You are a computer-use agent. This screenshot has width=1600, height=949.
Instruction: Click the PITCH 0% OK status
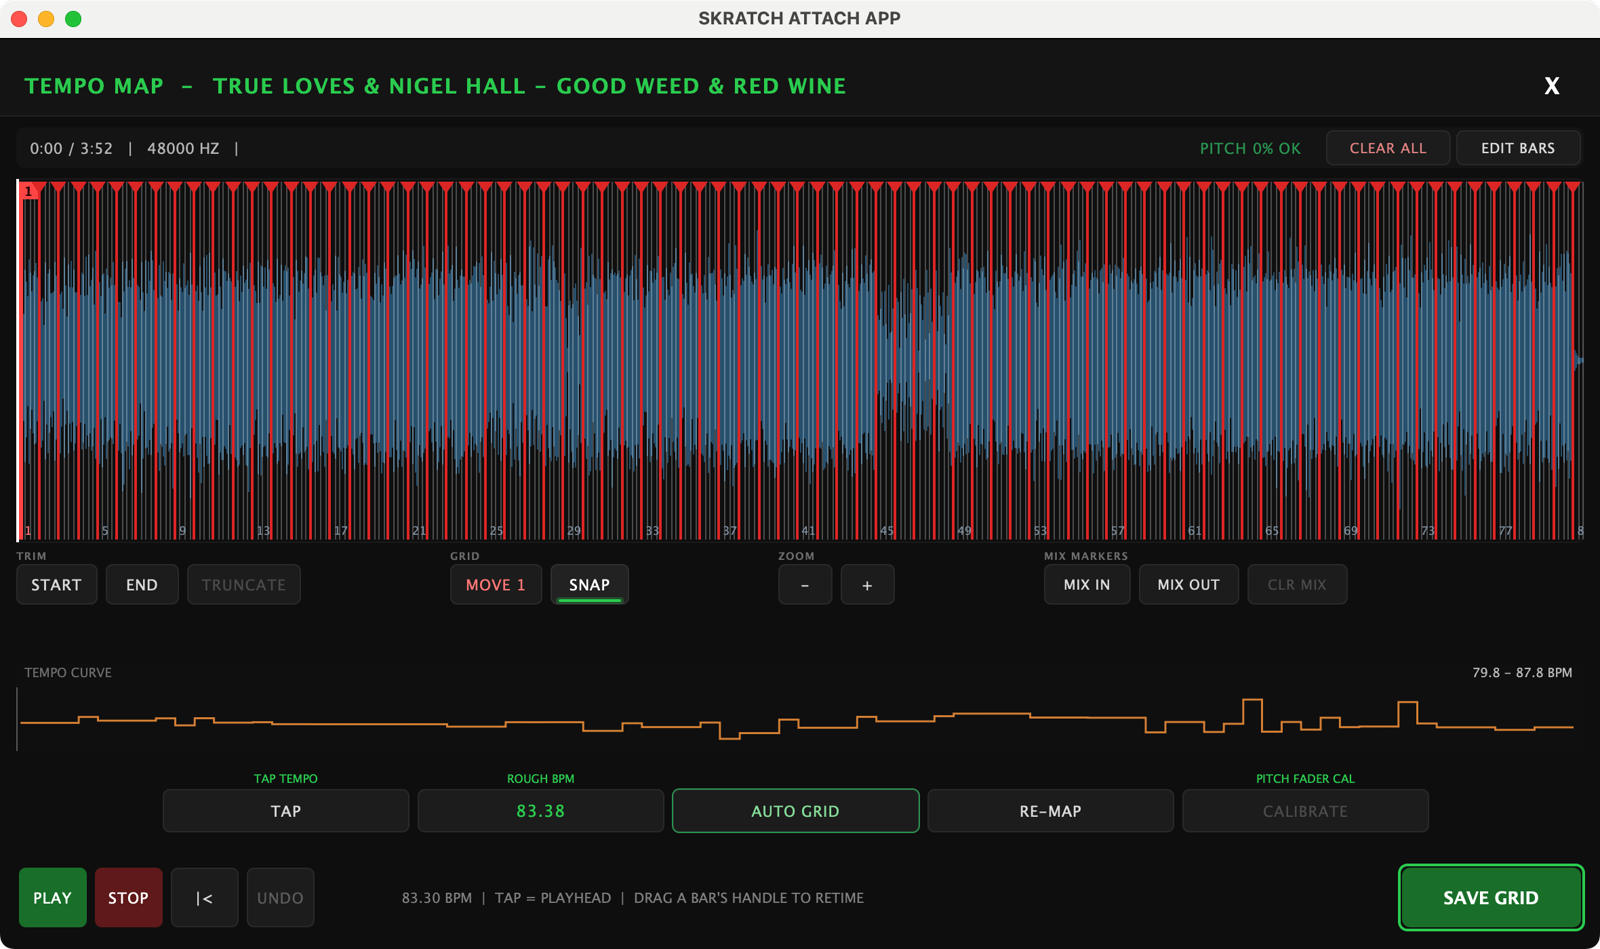(x=1250, y=148)
